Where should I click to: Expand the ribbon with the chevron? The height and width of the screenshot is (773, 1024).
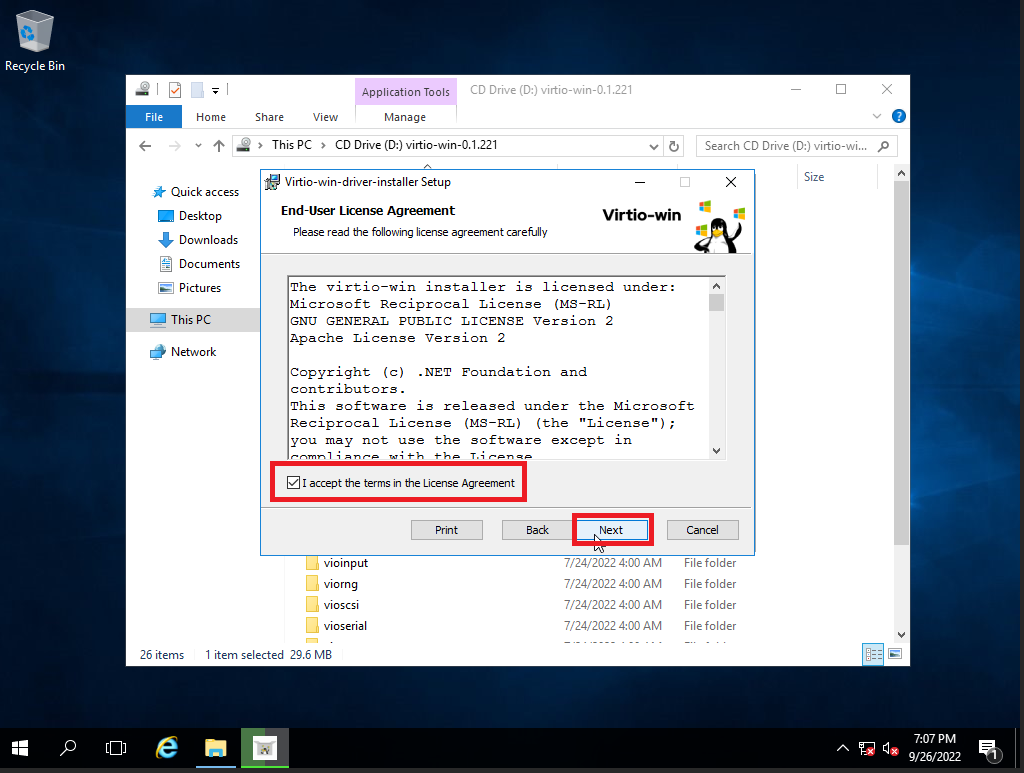(877, 116)
